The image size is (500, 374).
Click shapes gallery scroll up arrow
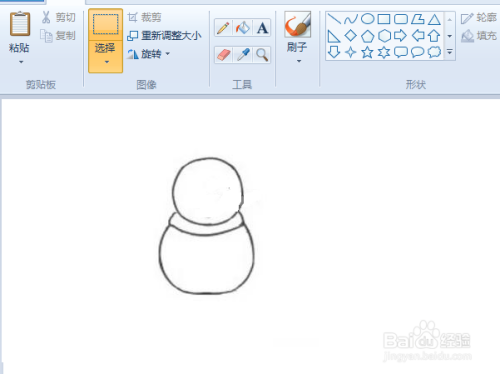click(450, 20)
